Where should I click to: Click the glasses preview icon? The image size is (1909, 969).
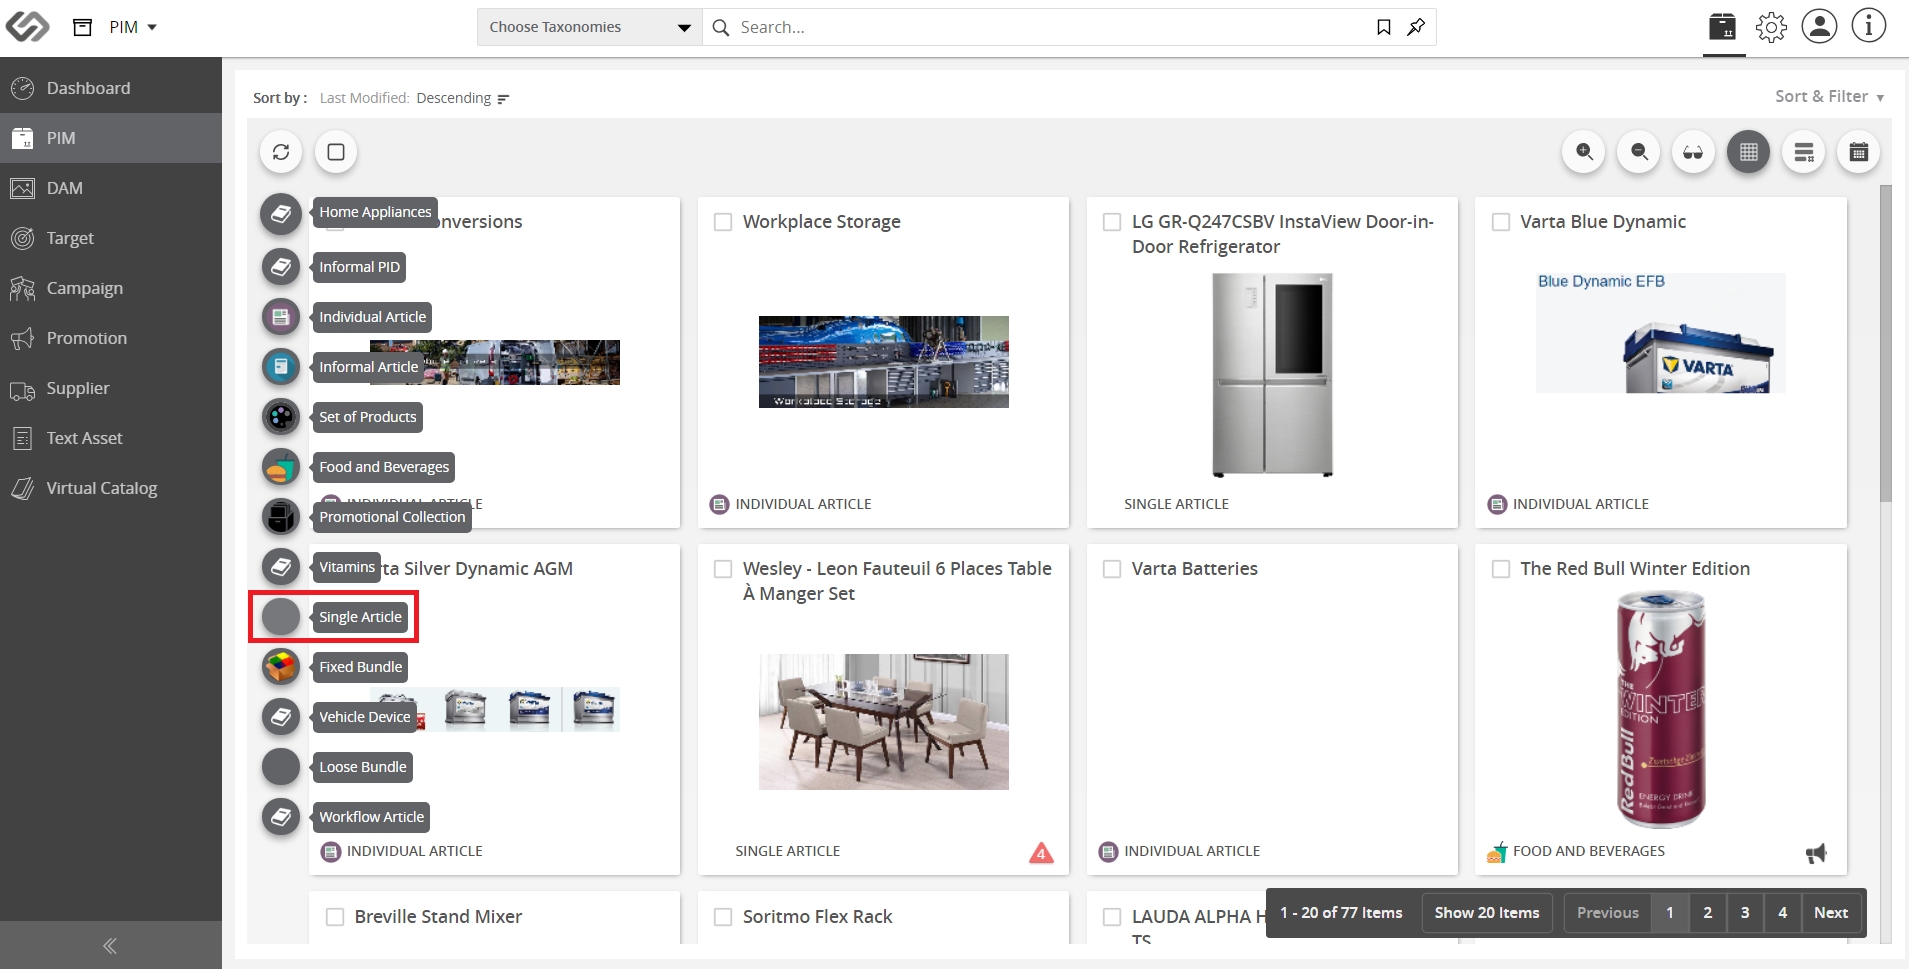(x=1693, y=152)
